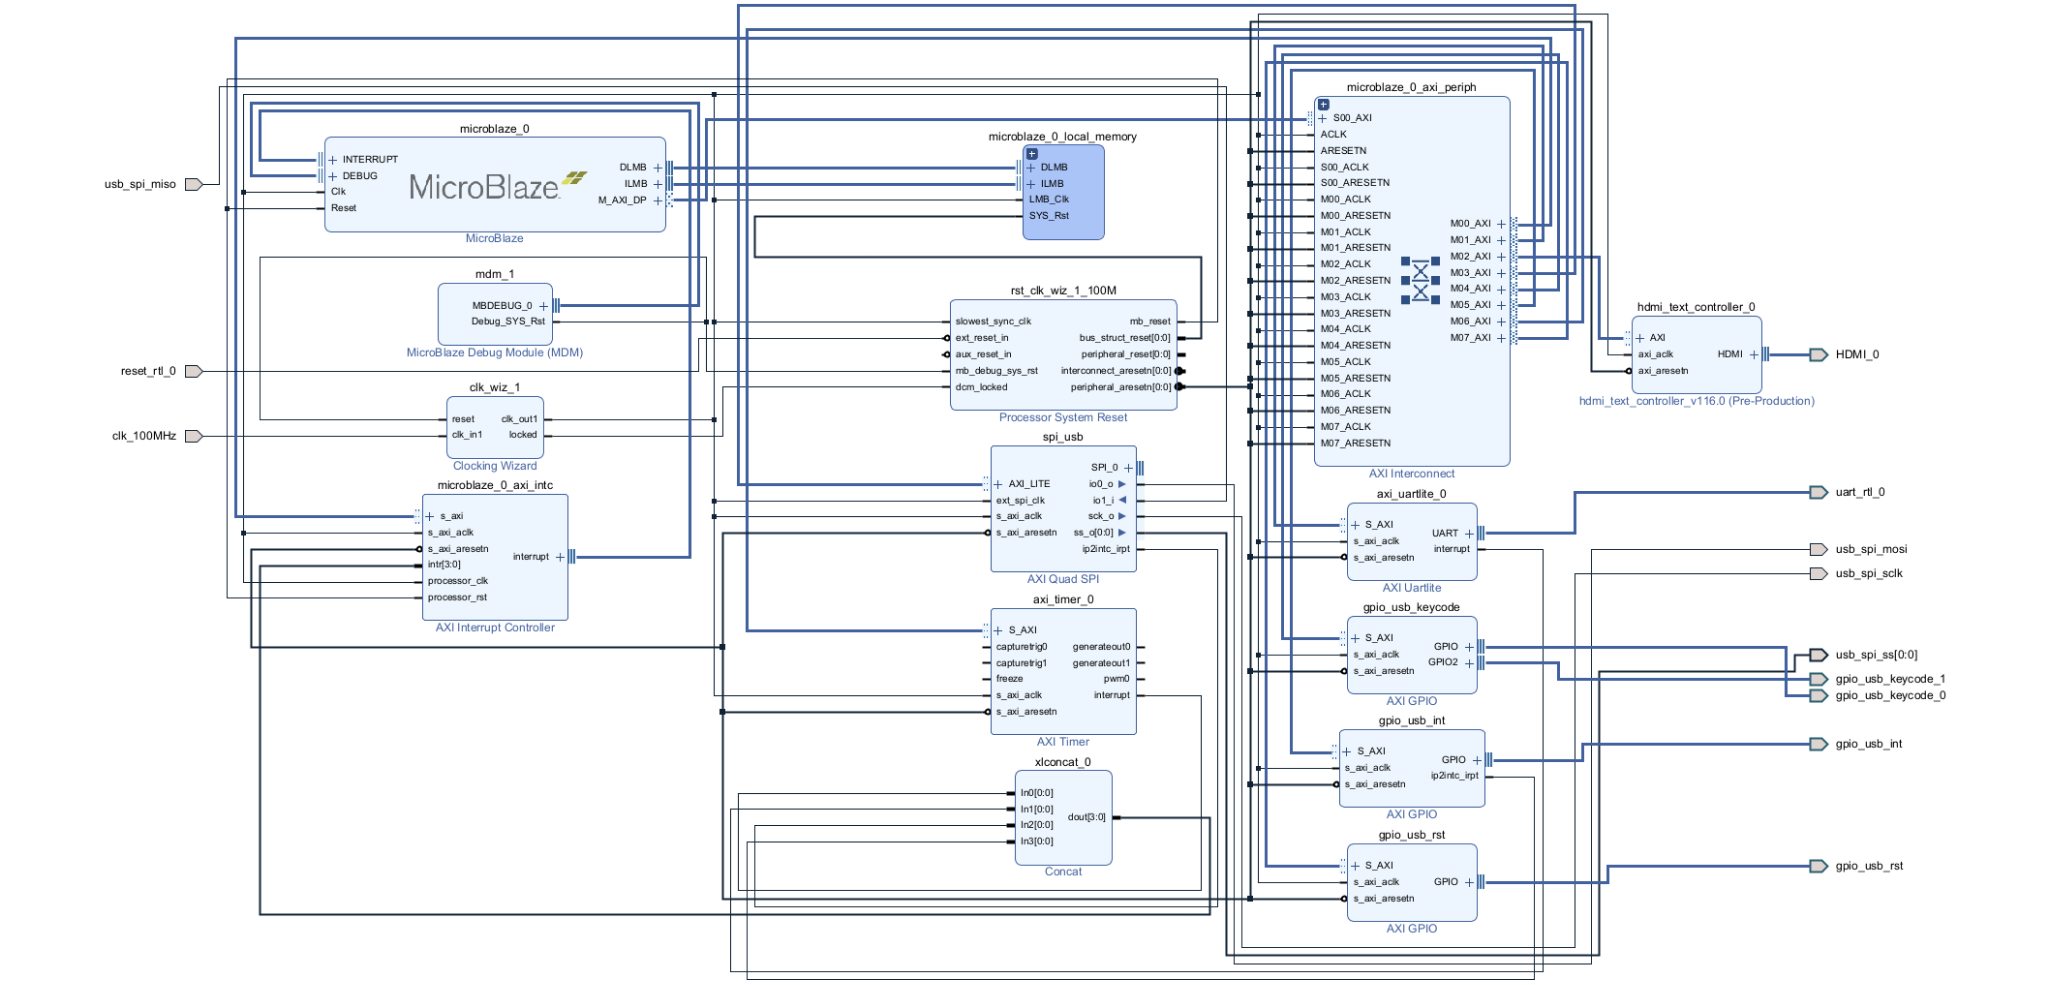The width and height of the screenshot is (2048, 985).
Task: Expand the microblaze_0_local_memory hierarchy block
Action: click(x=1032, y=154)
